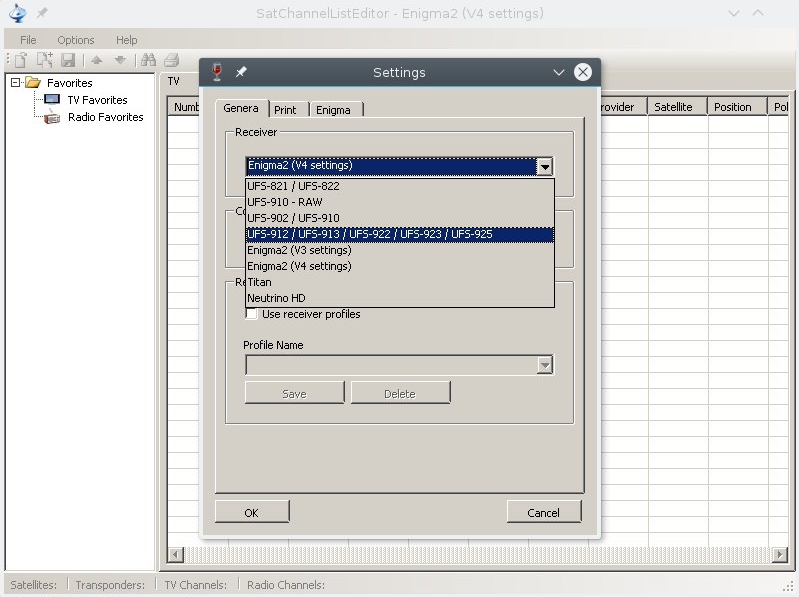Click the move up arrow icon

tap(97, 60)
